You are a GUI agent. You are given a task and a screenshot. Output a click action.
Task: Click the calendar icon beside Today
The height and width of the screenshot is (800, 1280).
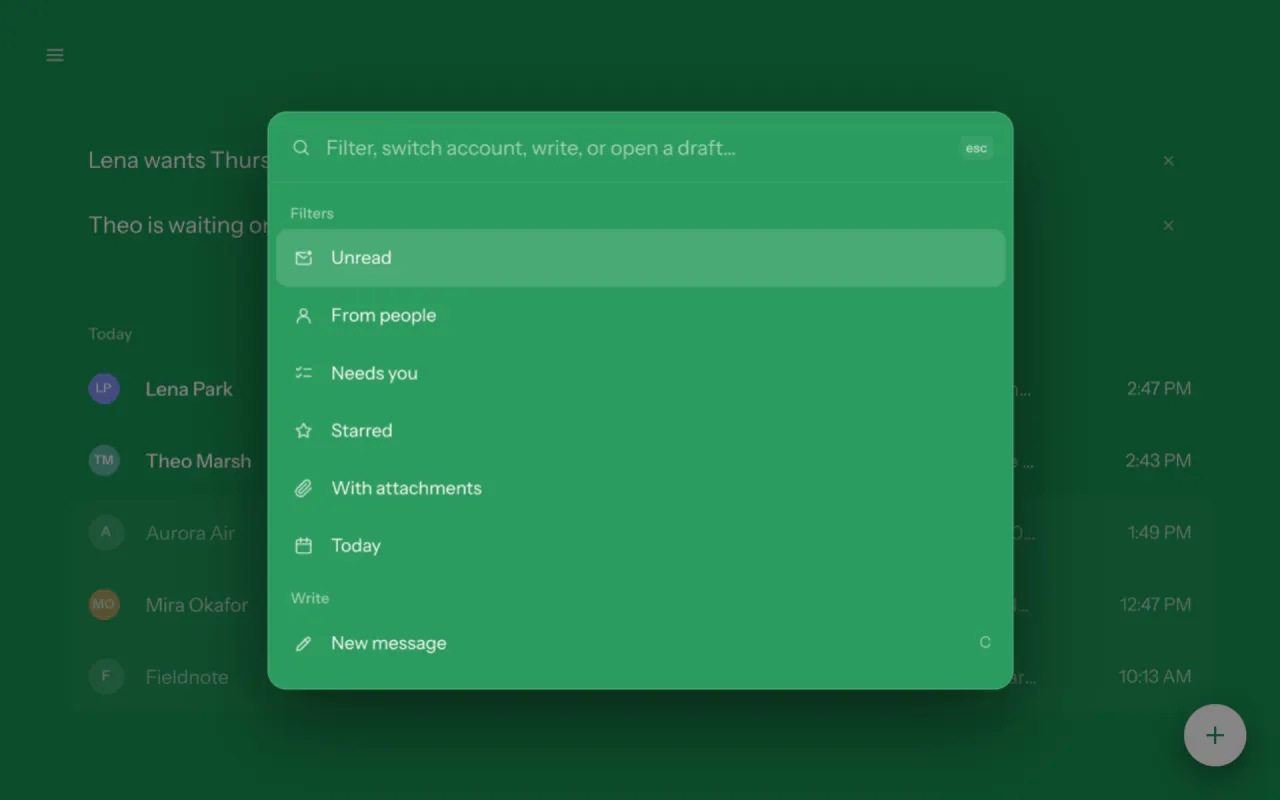pos(304,545)
